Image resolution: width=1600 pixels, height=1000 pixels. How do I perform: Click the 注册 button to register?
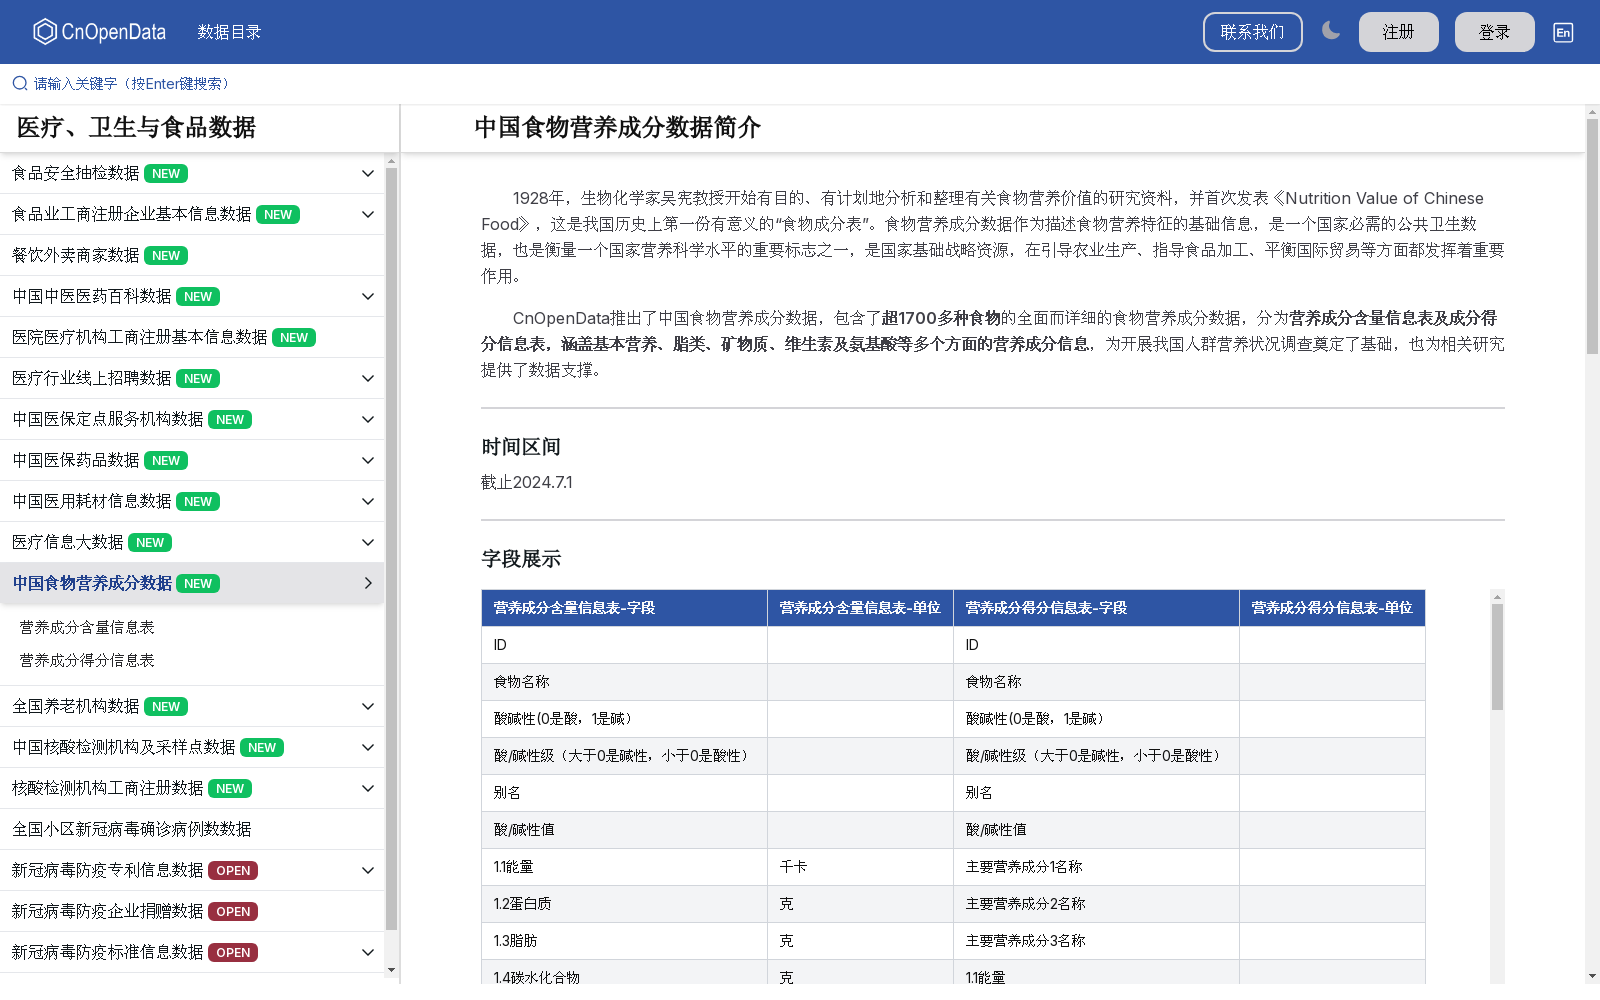click(1398, 31)
